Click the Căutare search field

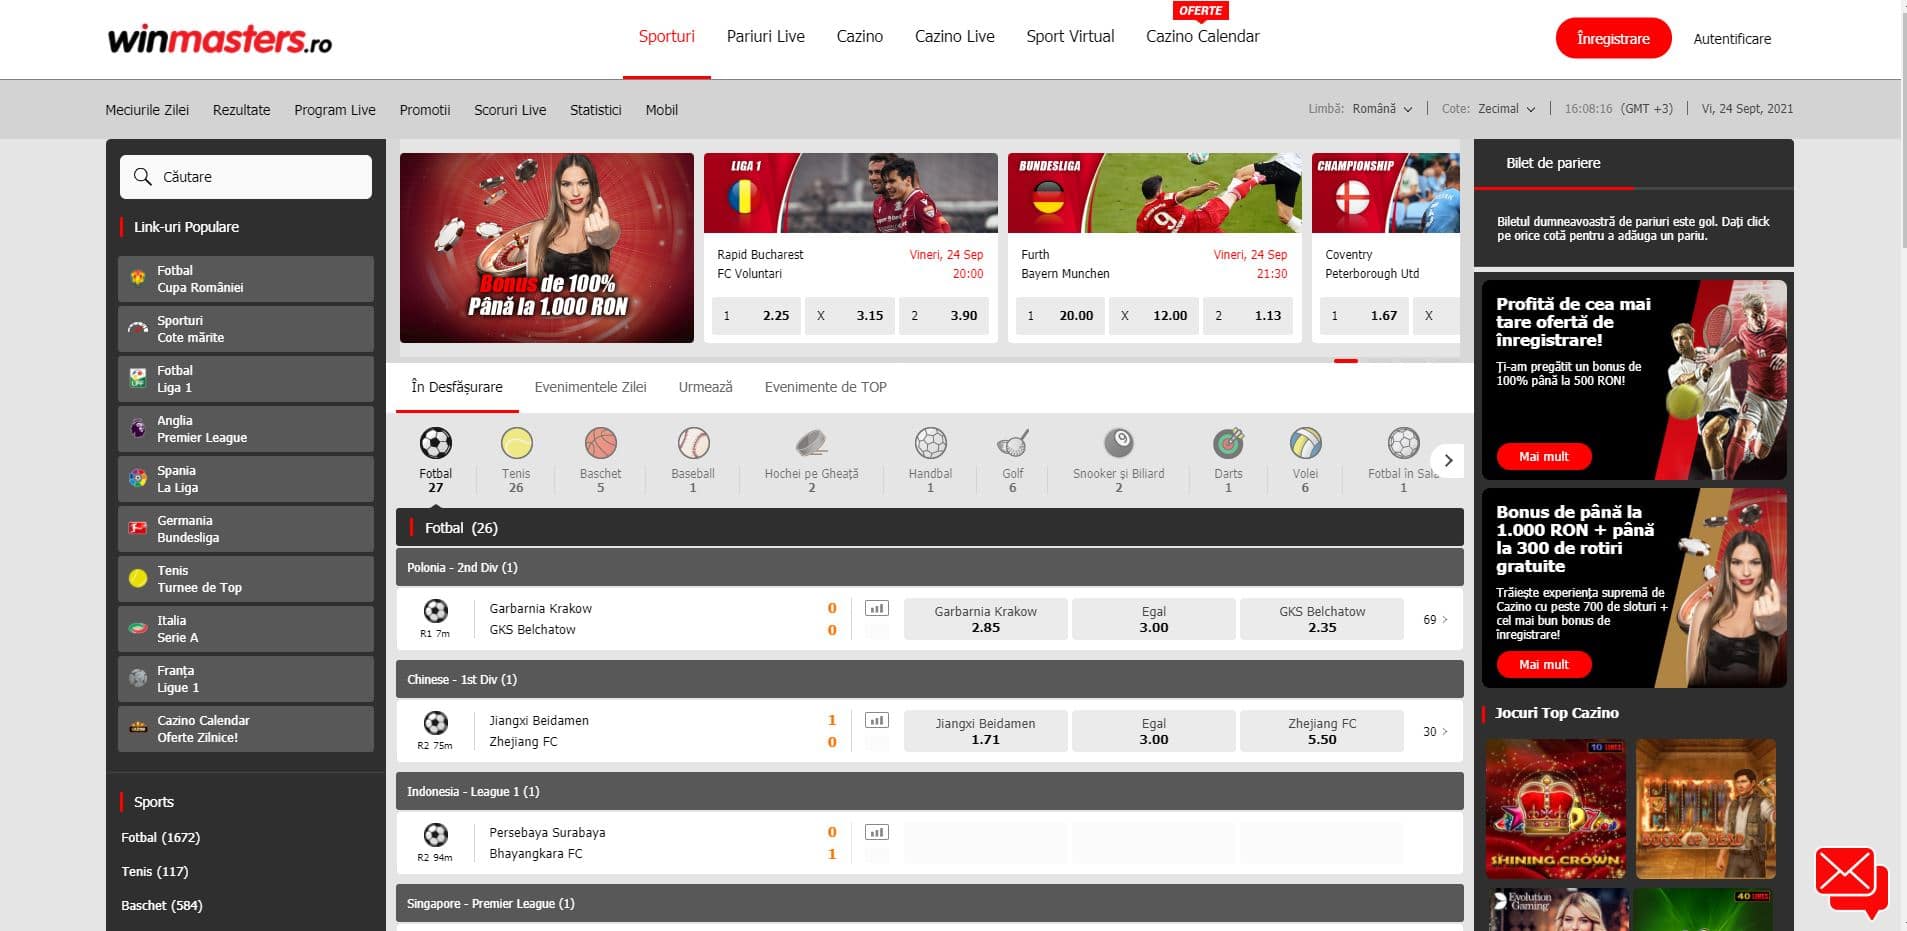pyautogui.click(x=246, y=177)
